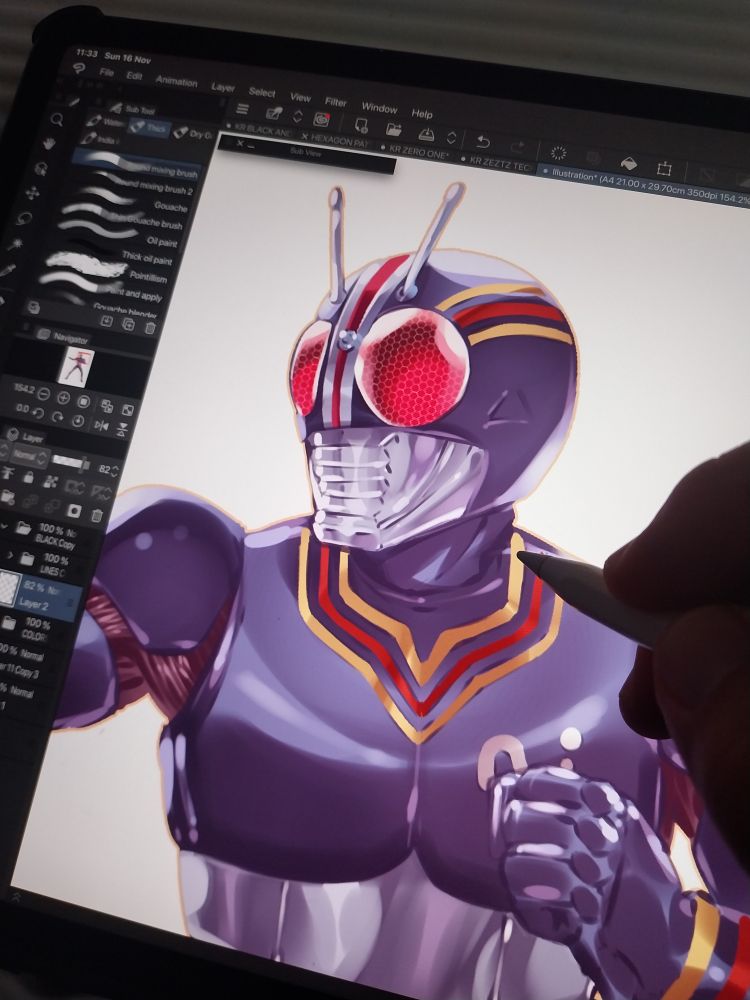The image size is (750, 1000).
Task: Click the Scale/Rotate transform icon
Action: click(x=665, y=168)
